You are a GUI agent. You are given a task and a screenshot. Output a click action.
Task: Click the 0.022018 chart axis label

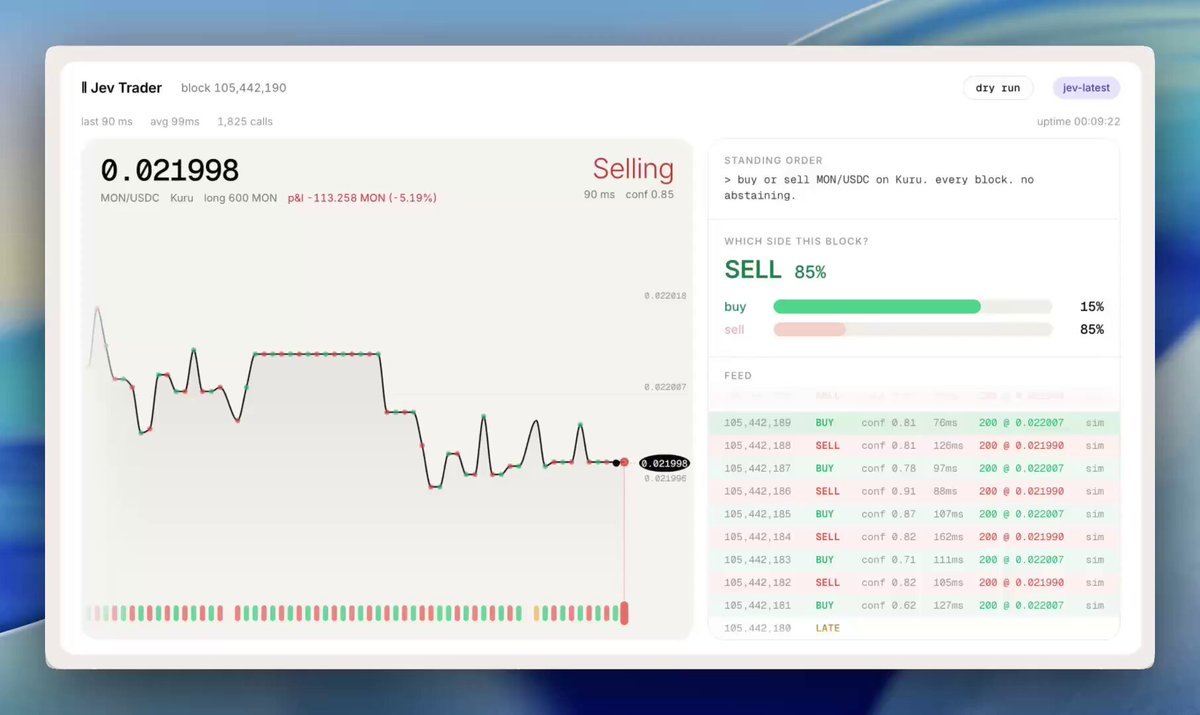coord(665,296)
